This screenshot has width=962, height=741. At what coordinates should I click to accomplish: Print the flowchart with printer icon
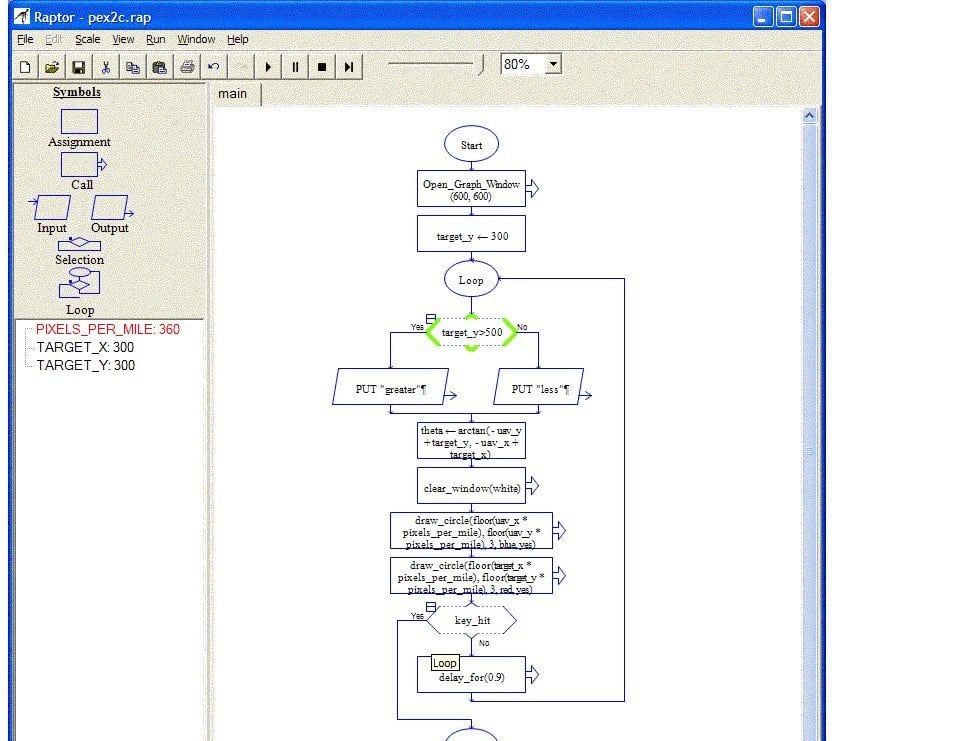pos(187,67)
